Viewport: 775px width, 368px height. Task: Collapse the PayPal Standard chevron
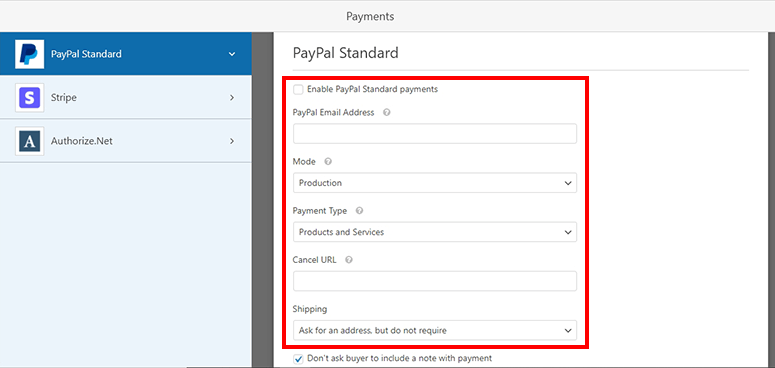tap(232, 54)
